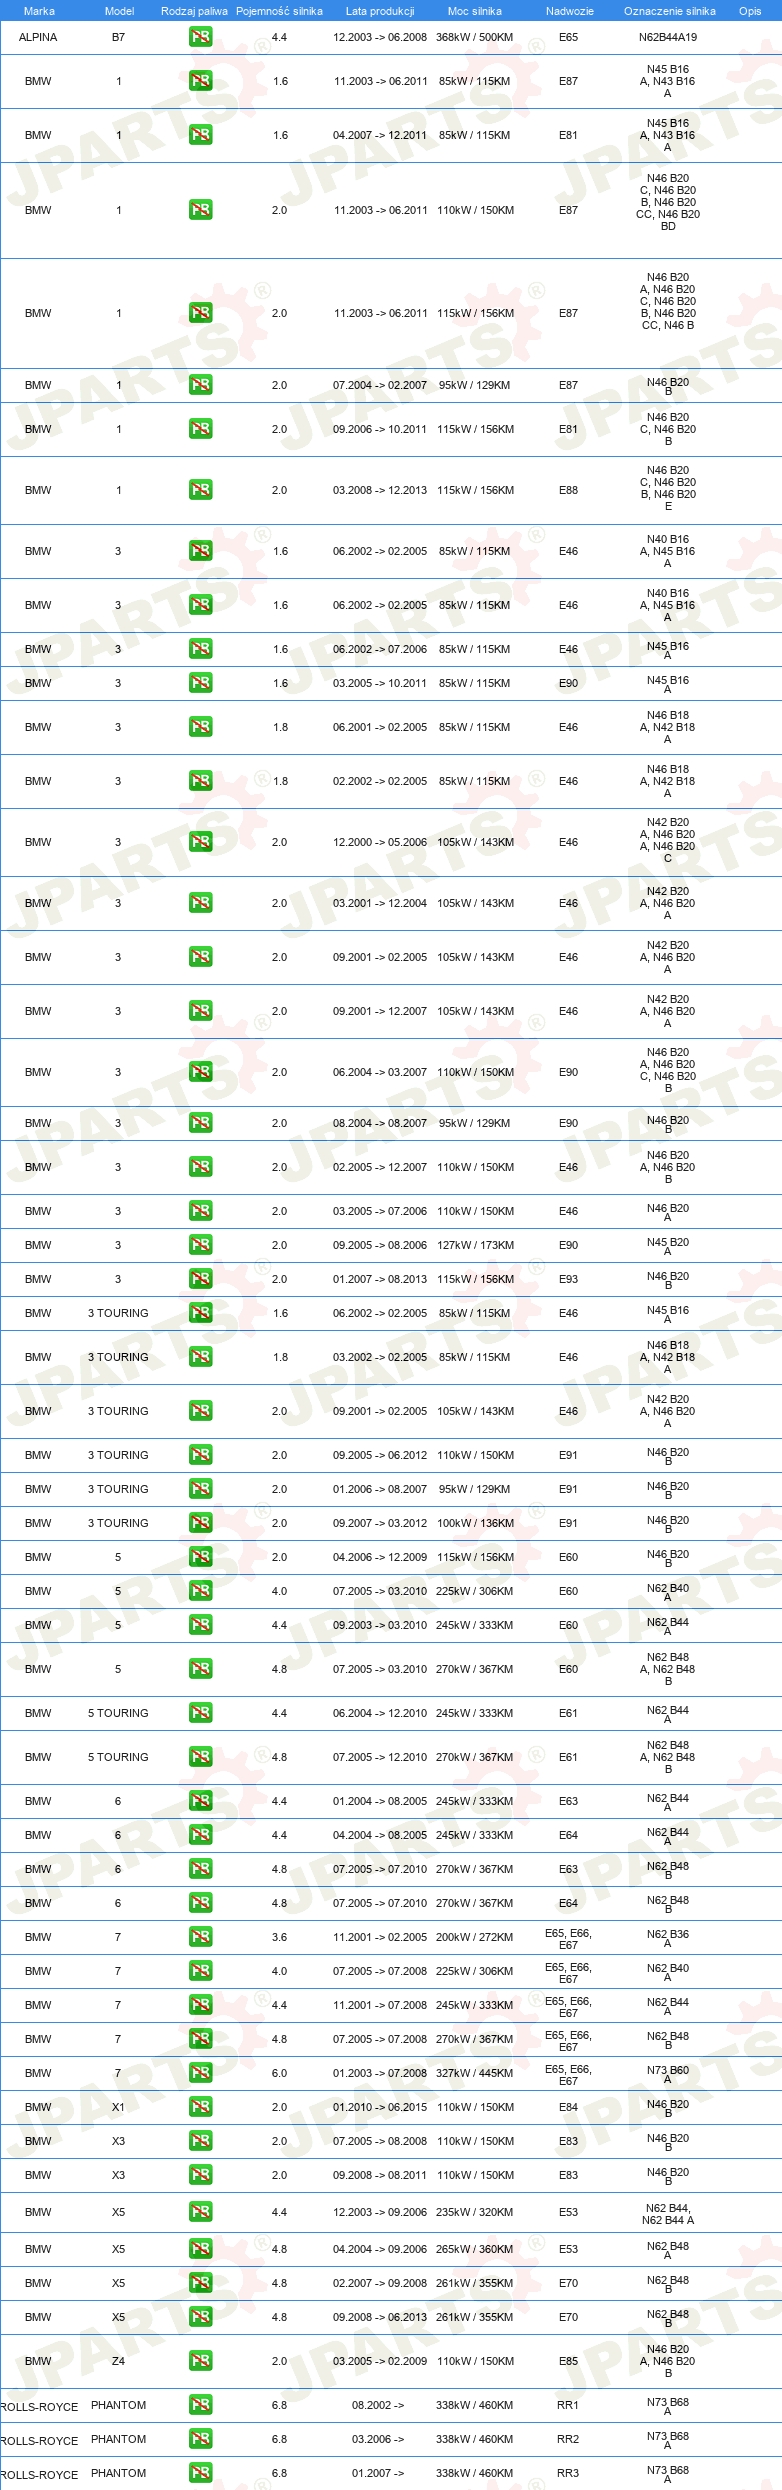Select the fuel icon for Rolls-Royce Phantom RR3
This screenshot has width=782, height=2490.
(200, 2473)
